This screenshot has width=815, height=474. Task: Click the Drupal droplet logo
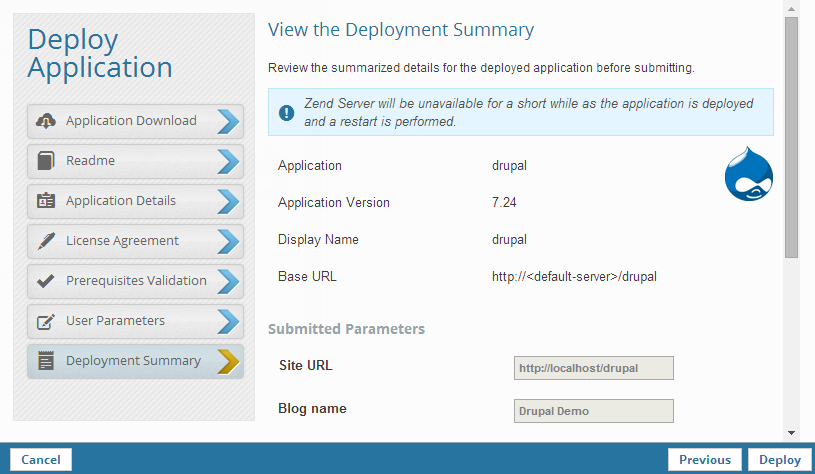coord(748,174)
